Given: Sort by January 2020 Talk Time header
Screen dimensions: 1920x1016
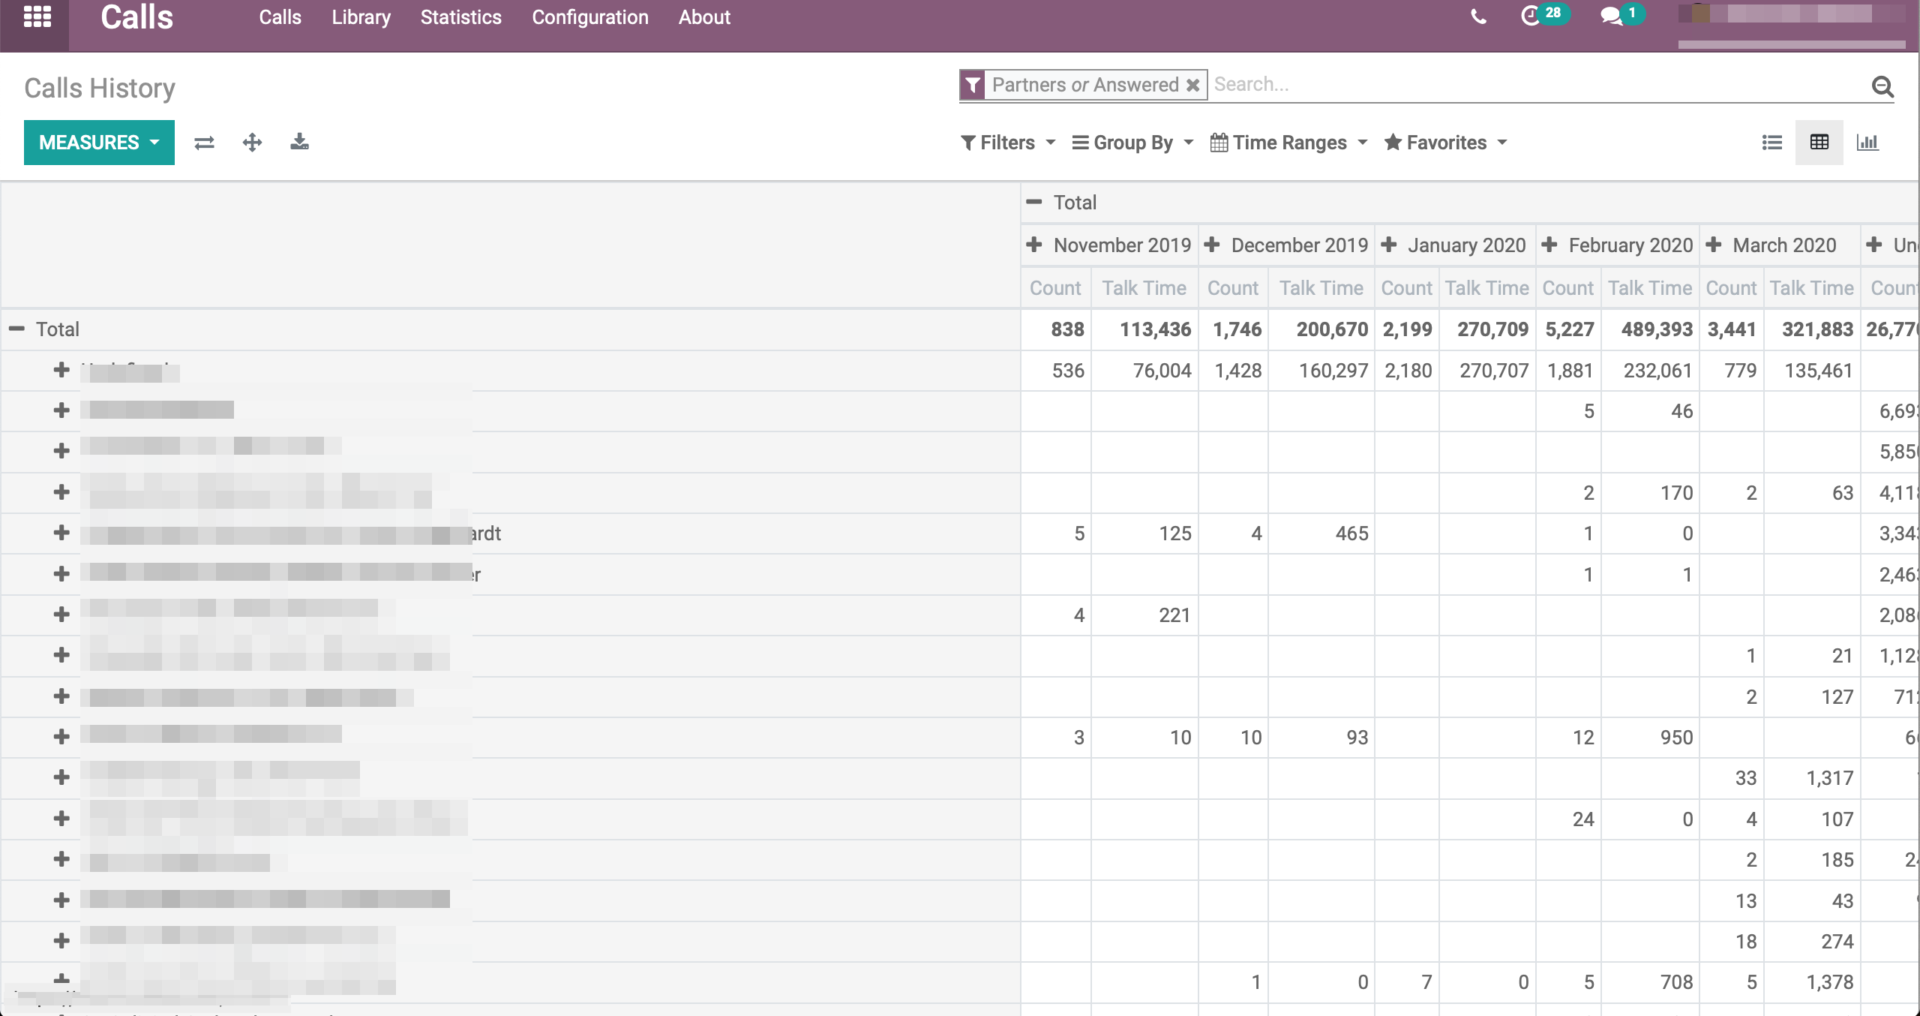Looking at the screenshot, I should 1487,288.
